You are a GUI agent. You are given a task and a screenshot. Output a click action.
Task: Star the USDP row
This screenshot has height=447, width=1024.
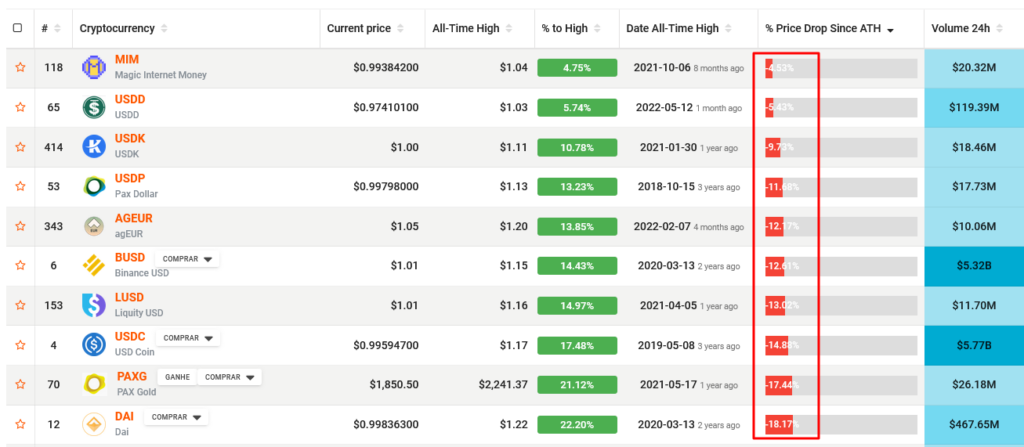(20, 186)
